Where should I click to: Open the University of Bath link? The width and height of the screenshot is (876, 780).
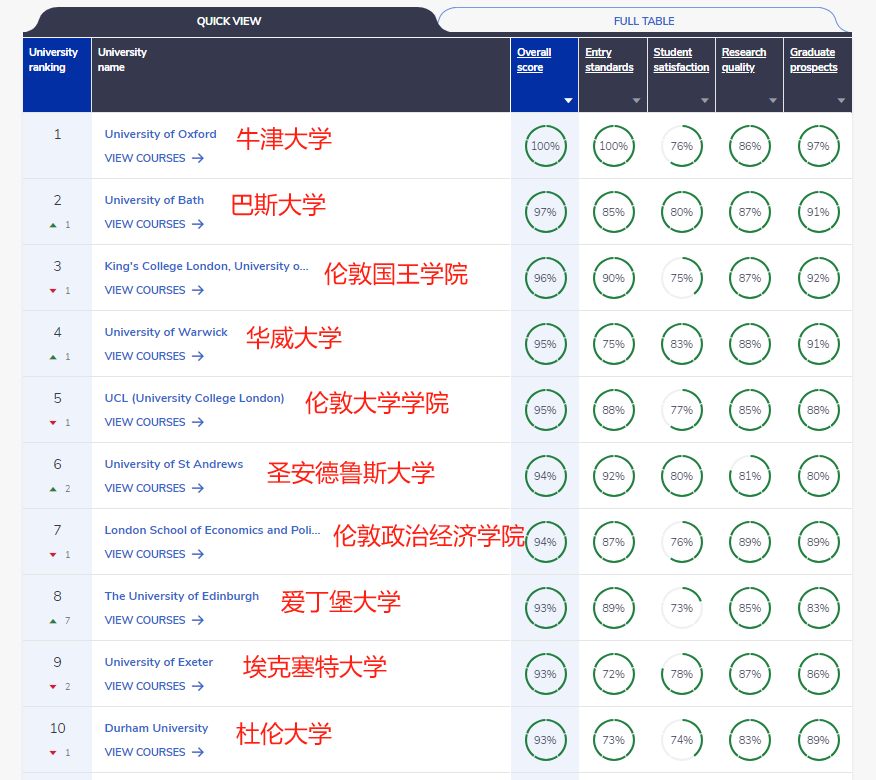154,200
